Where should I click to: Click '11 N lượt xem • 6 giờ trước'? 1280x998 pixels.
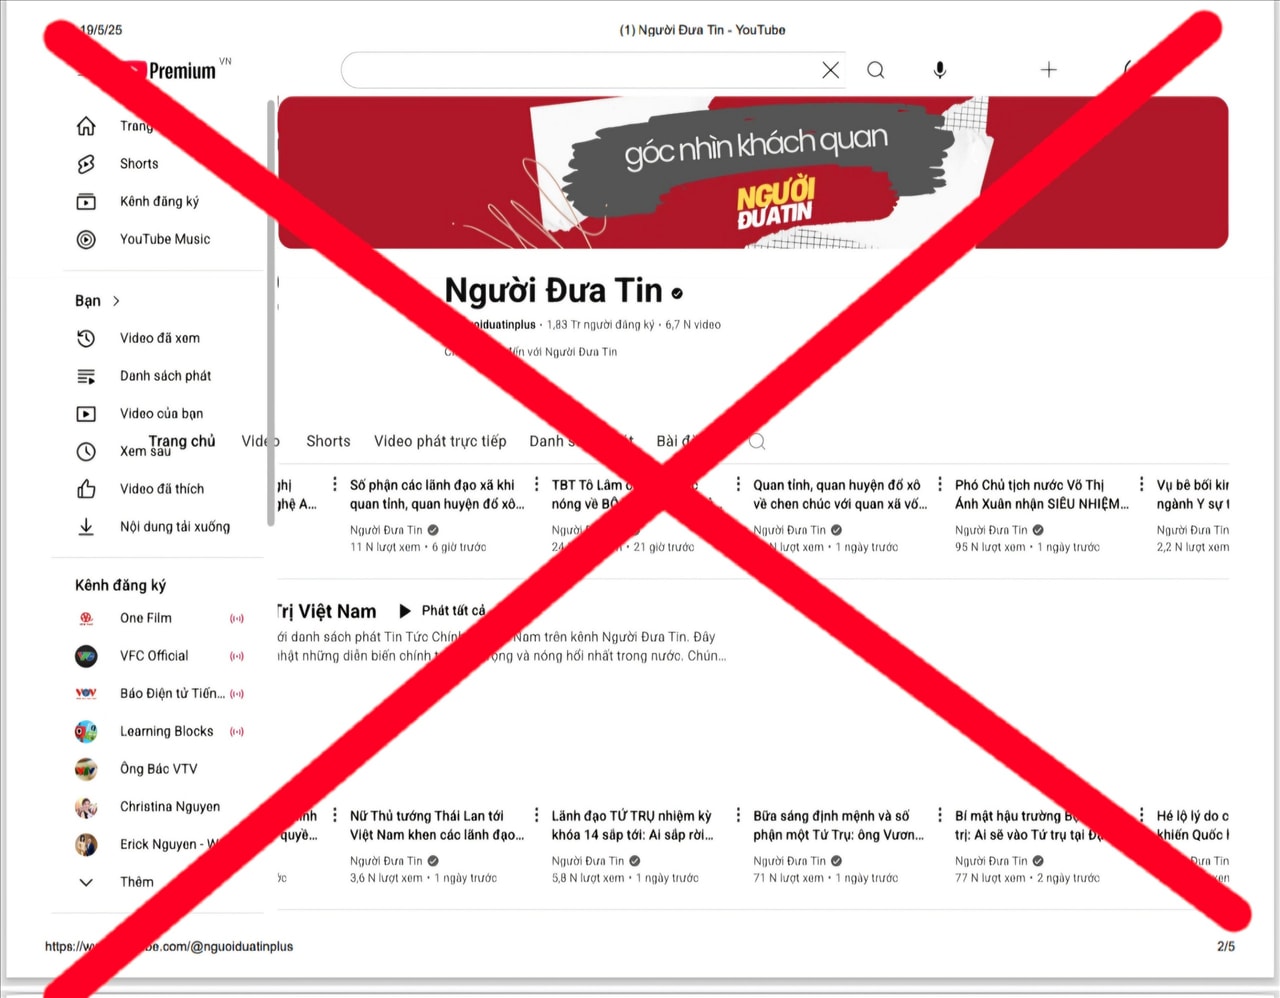(x=418, y=548)
